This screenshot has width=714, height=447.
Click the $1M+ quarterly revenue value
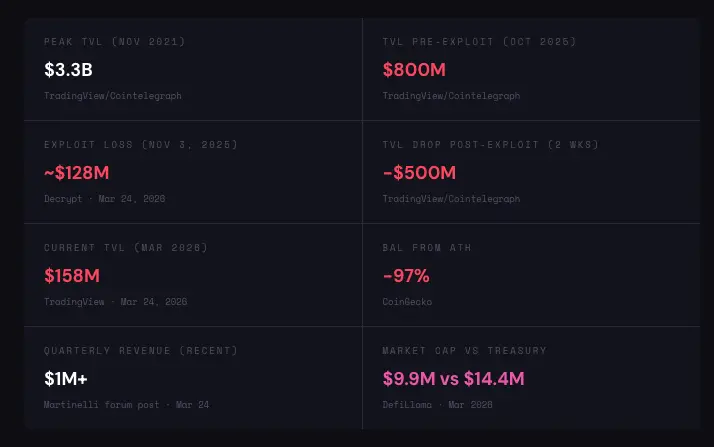(66, 378)
